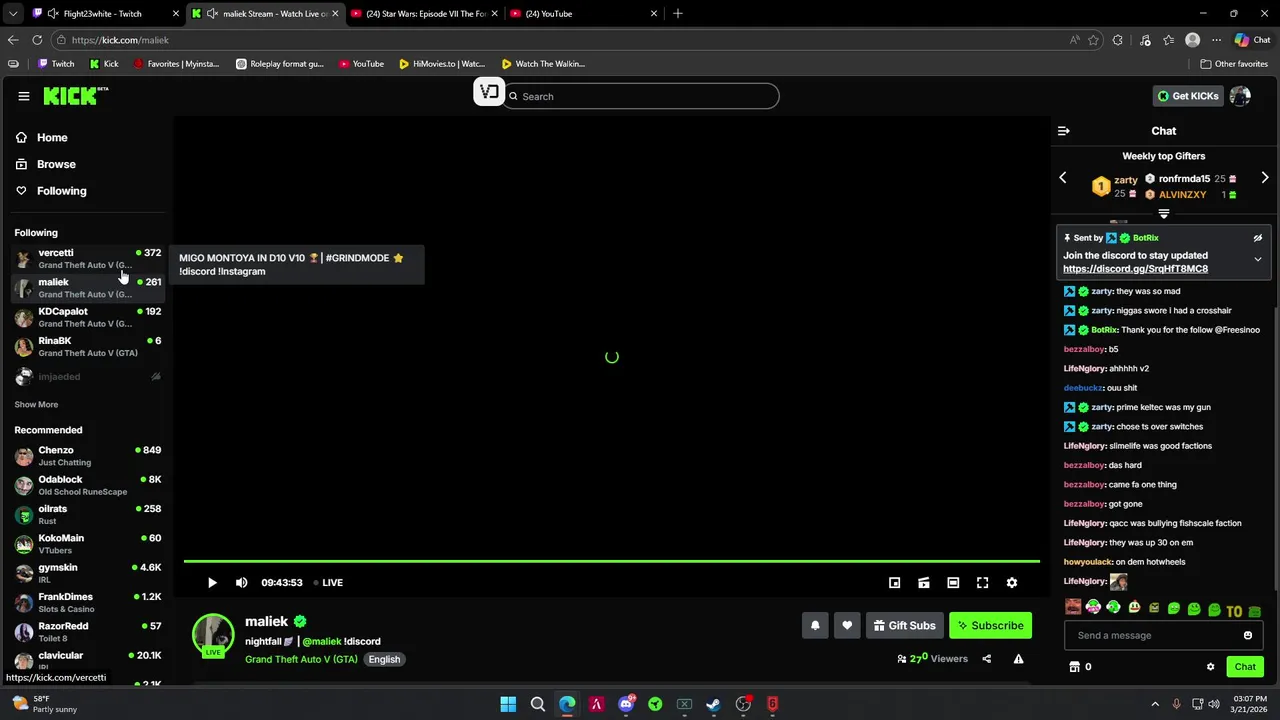The height and width of the screenshot is (720, 1280).
Task: Expand the pinned message chevron
Action: click(x=1258, y=259)
